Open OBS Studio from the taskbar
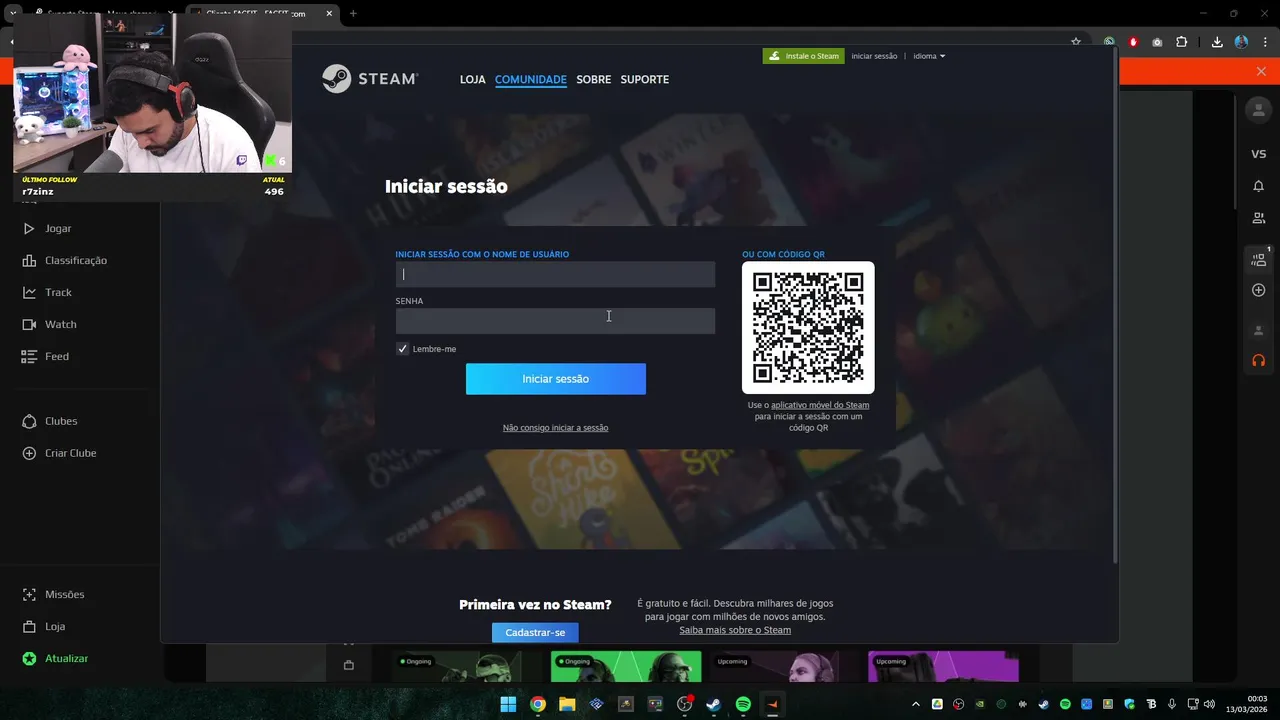1280x720 pixels. [684, 704]
